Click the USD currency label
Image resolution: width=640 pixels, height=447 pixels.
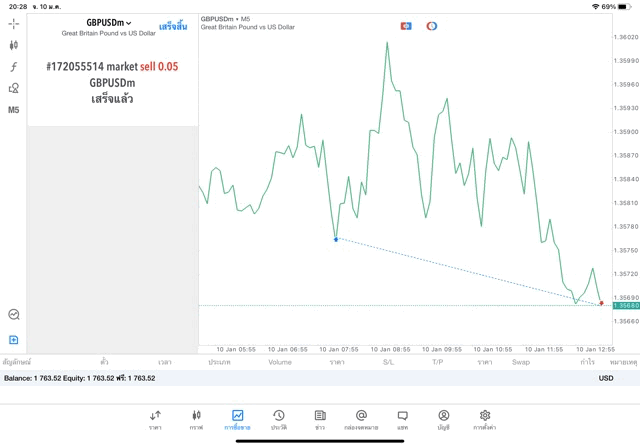pos(606,378)
